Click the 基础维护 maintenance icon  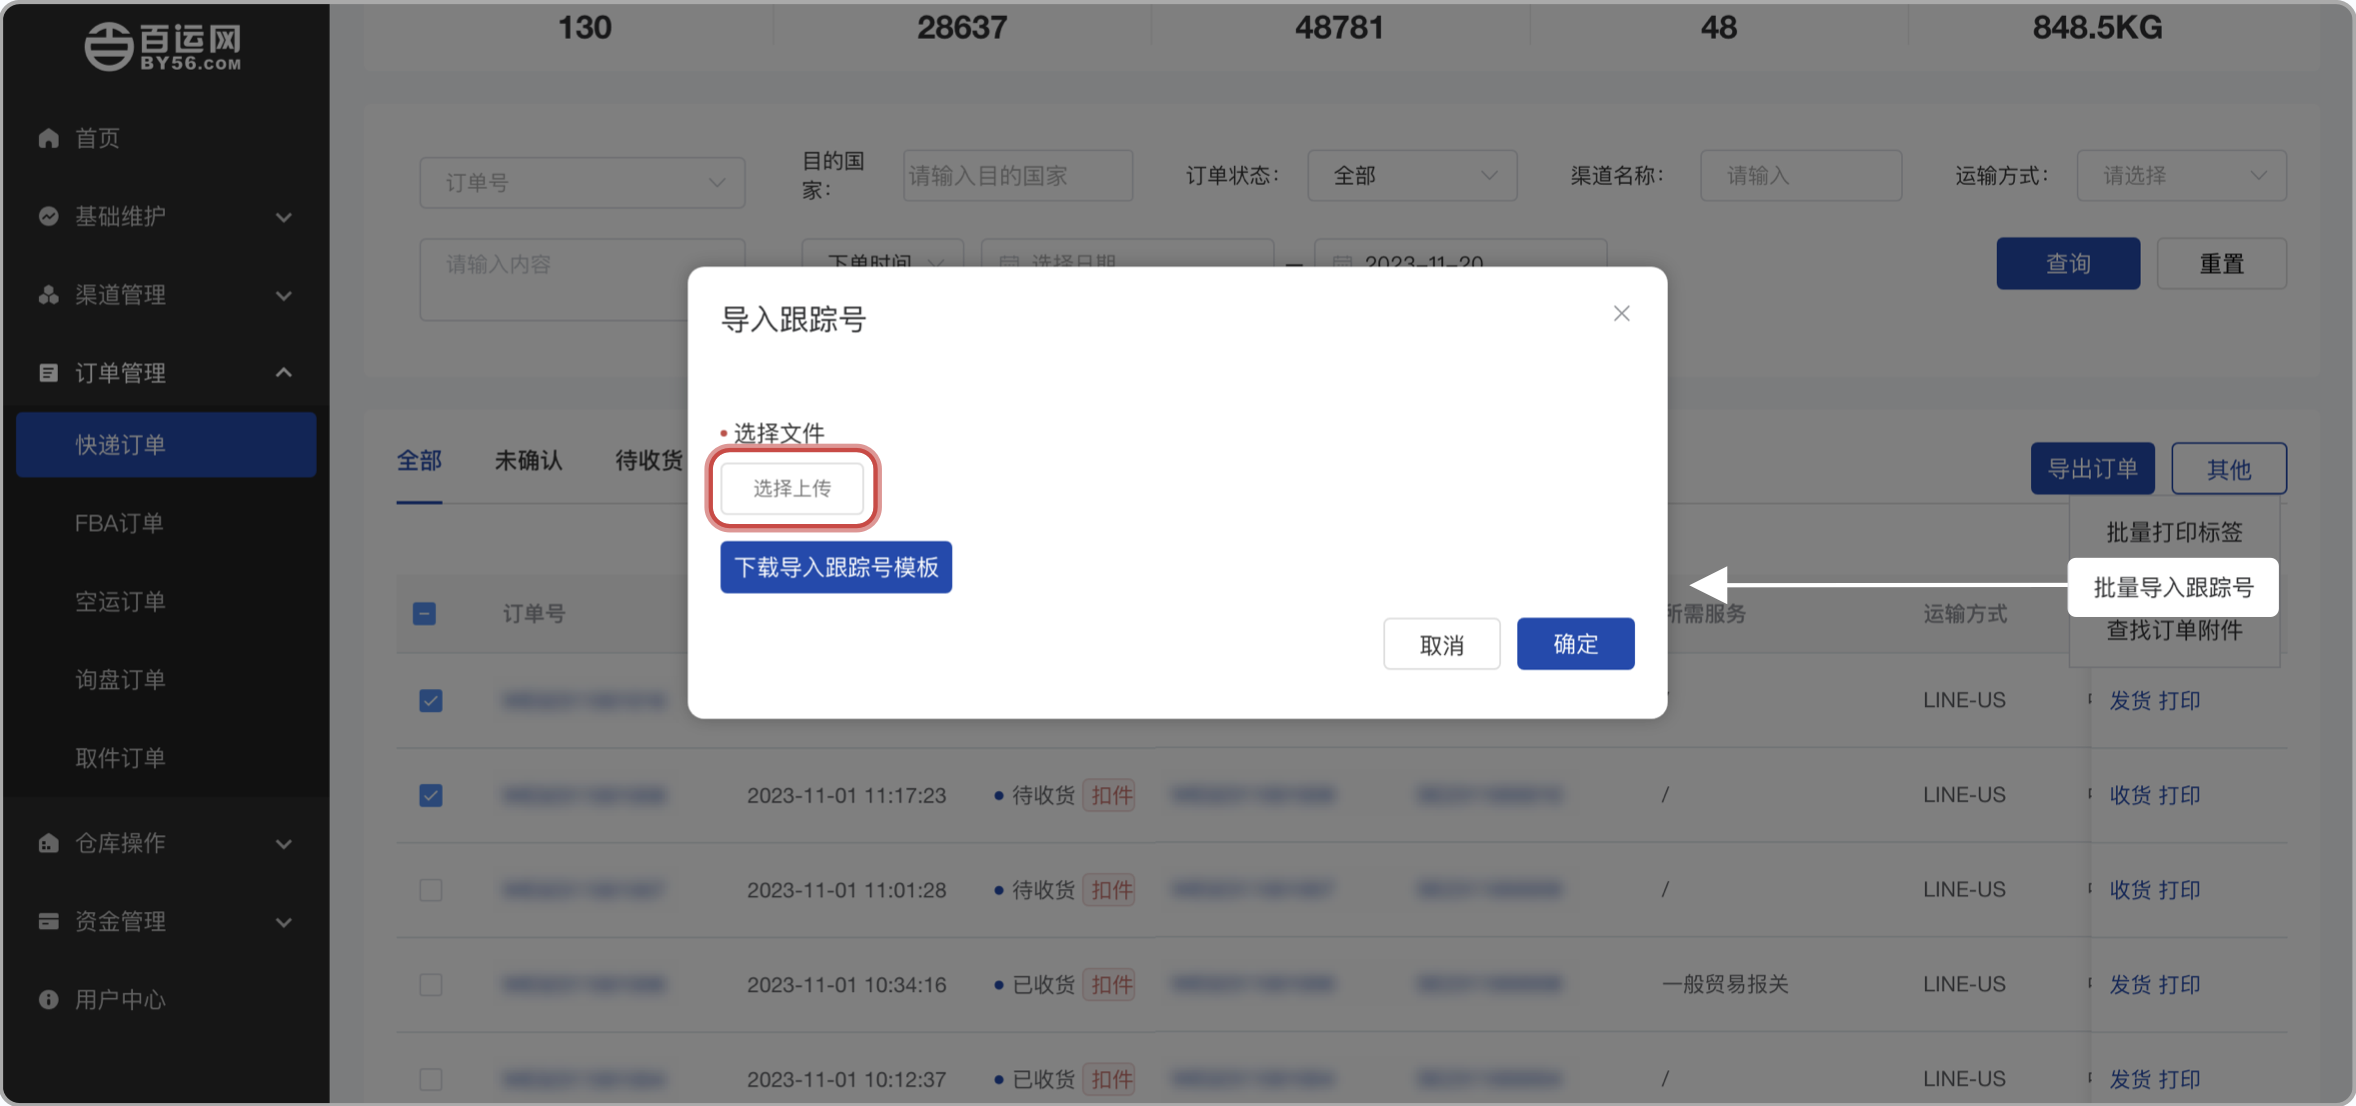tap(48, 217)
